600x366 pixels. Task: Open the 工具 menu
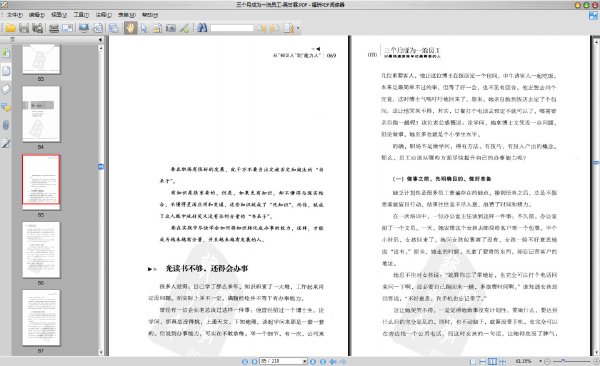[81, 15]
